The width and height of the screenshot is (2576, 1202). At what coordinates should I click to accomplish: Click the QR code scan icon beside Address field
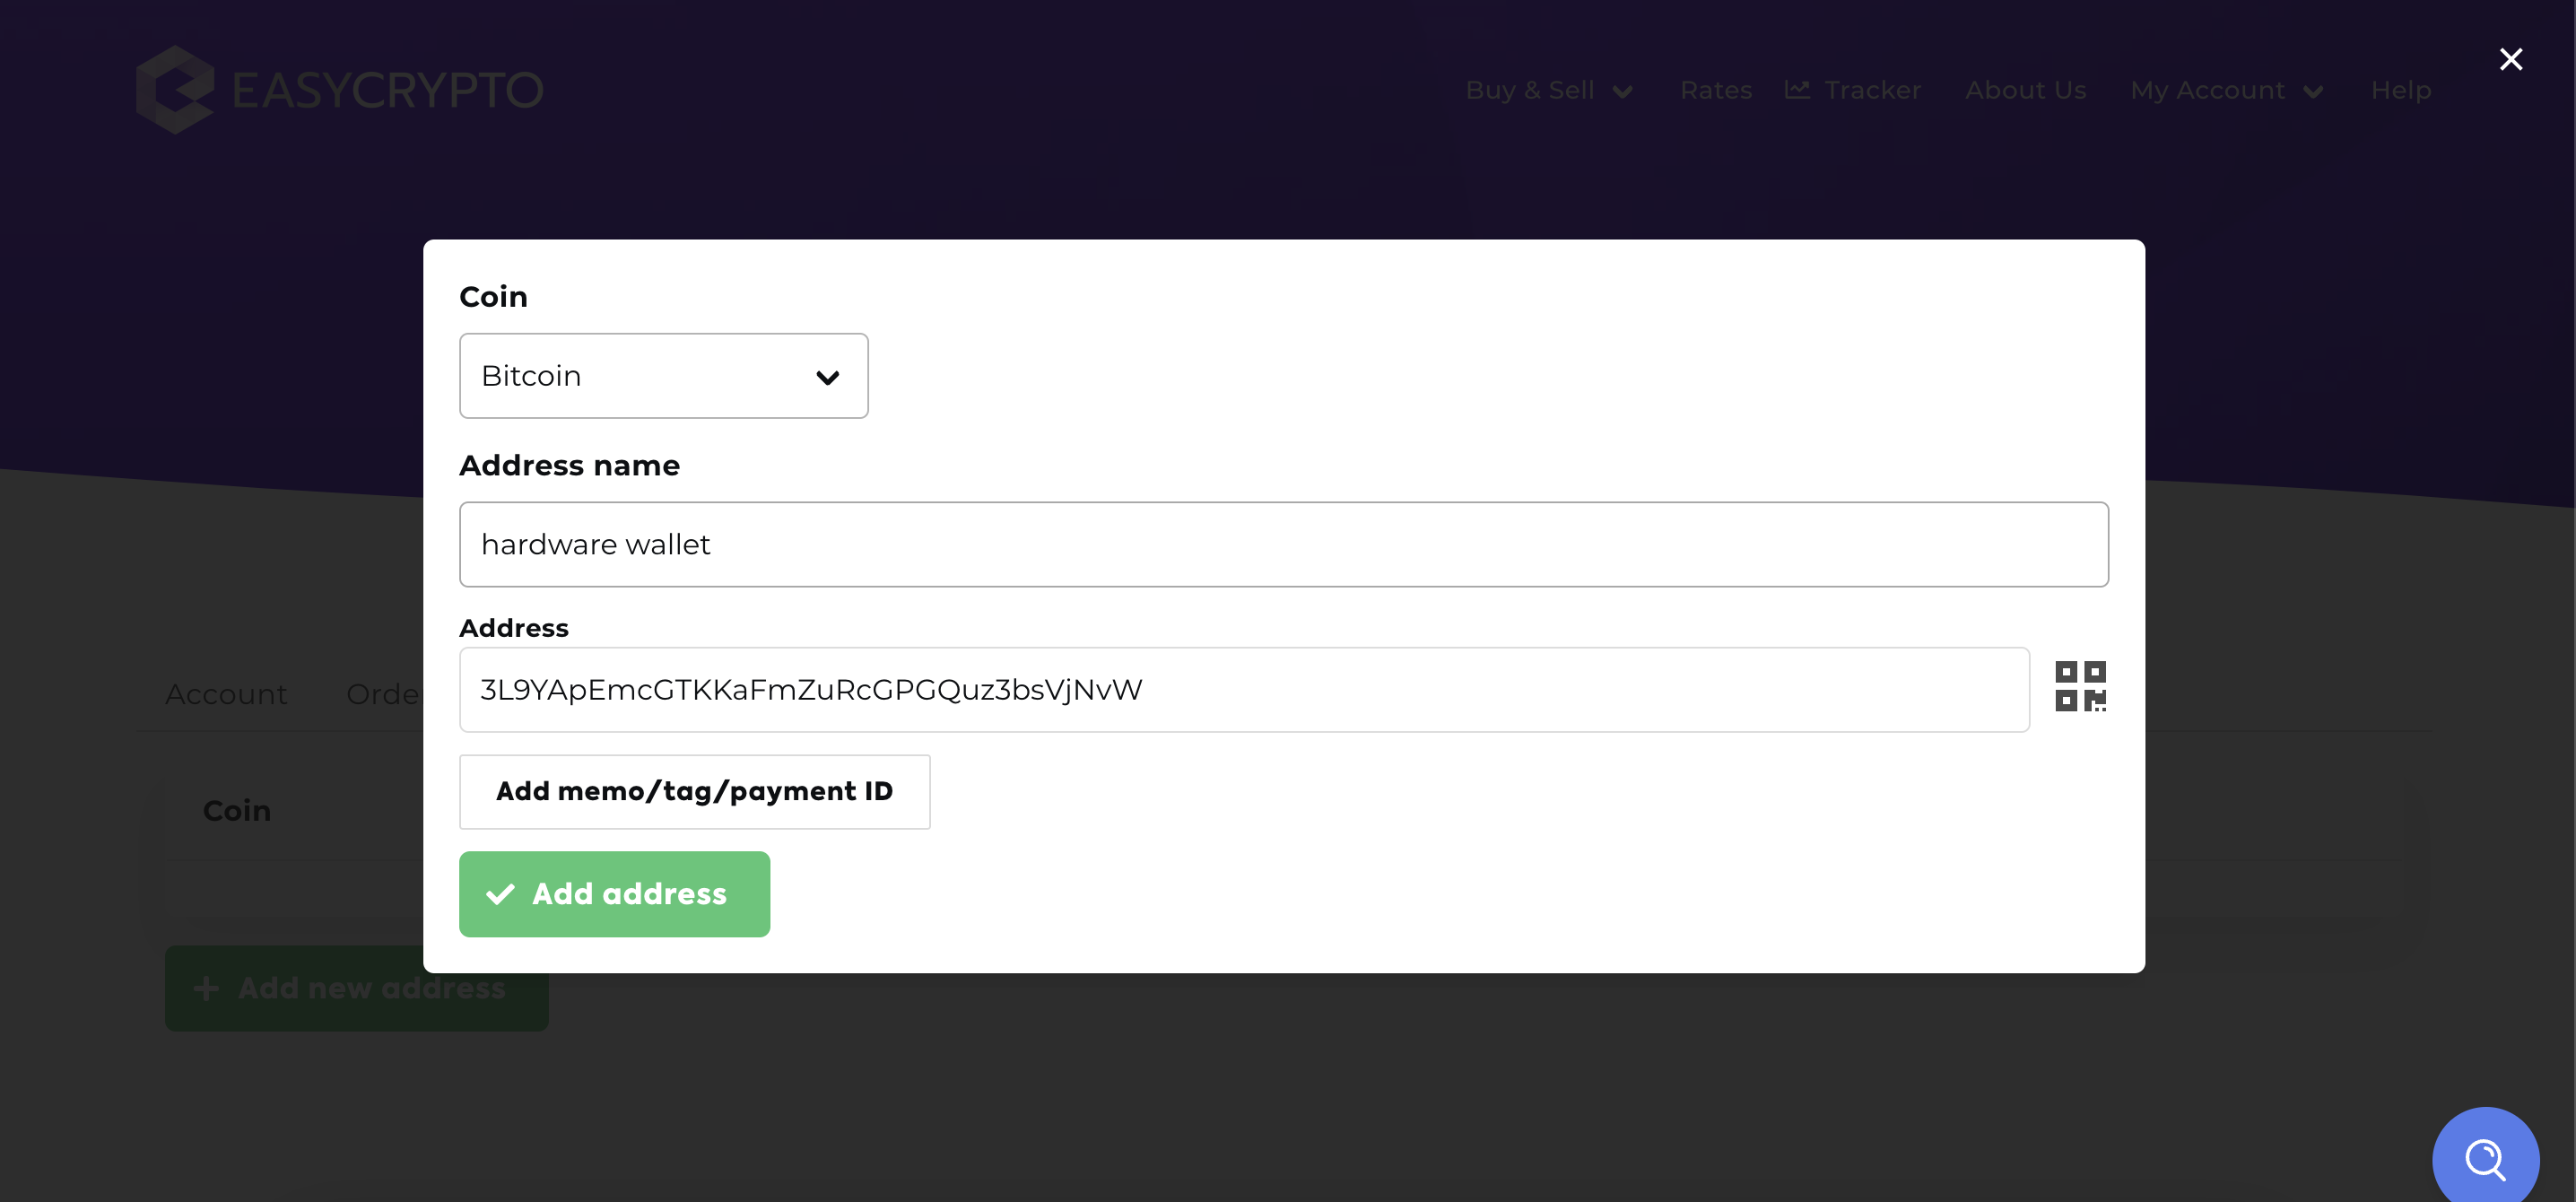[x=2083, y=685]
